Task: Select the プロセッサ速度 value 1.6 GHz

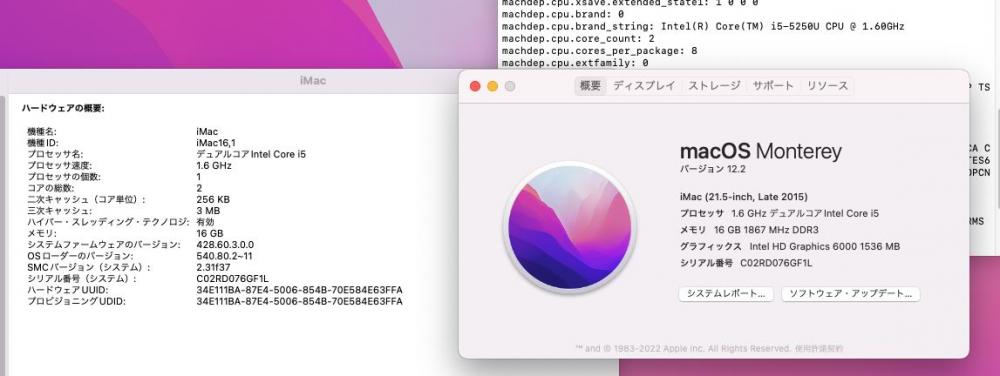Action: coord(214,166)
